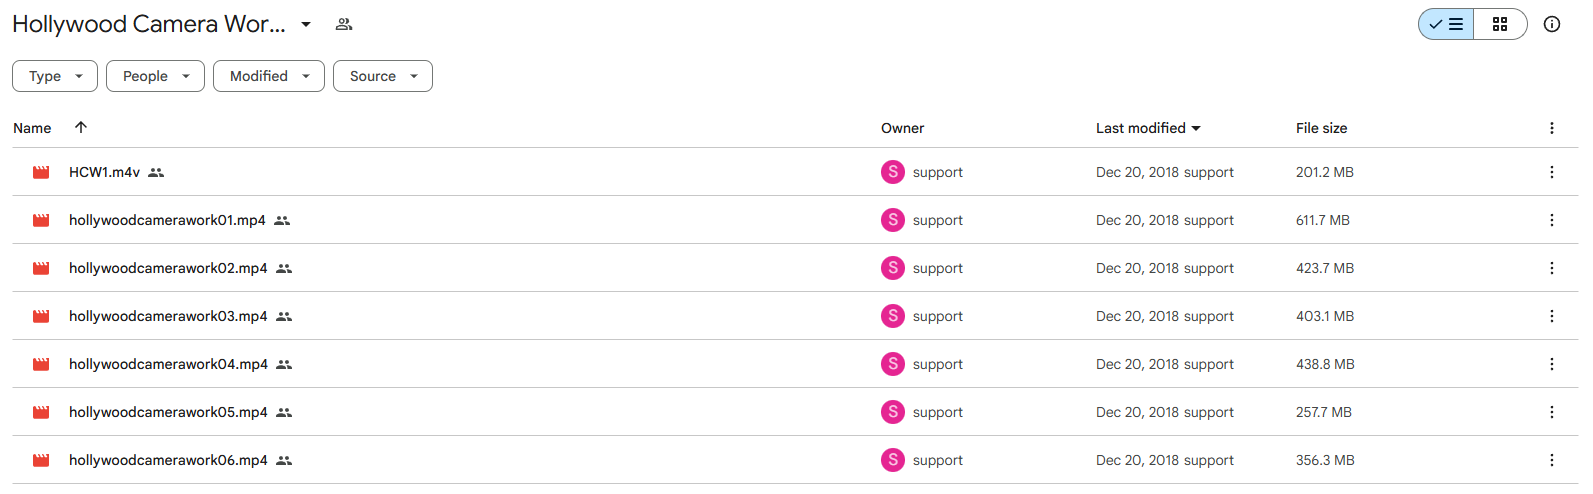Open the Type filter dropdown

click(x=55, y=76)
